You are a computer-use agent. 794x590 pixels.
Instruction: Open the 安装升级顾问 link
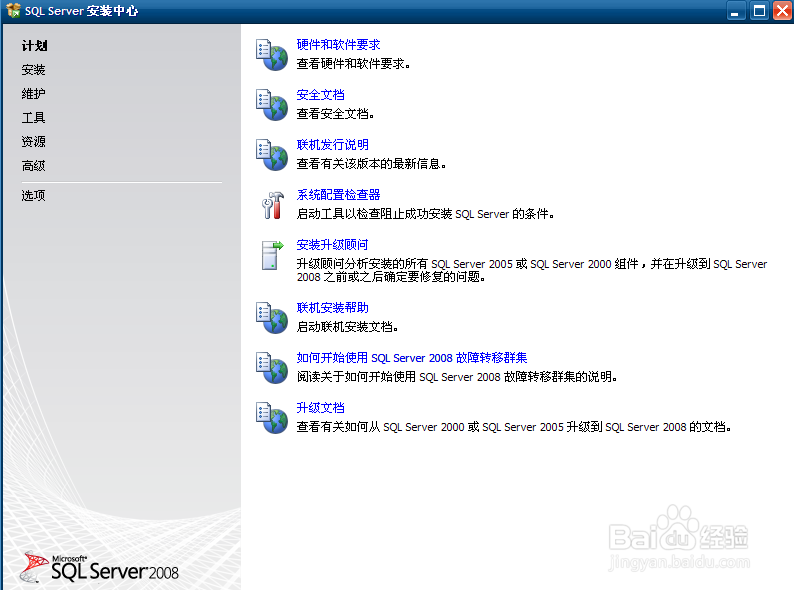[x=332, y=245]
